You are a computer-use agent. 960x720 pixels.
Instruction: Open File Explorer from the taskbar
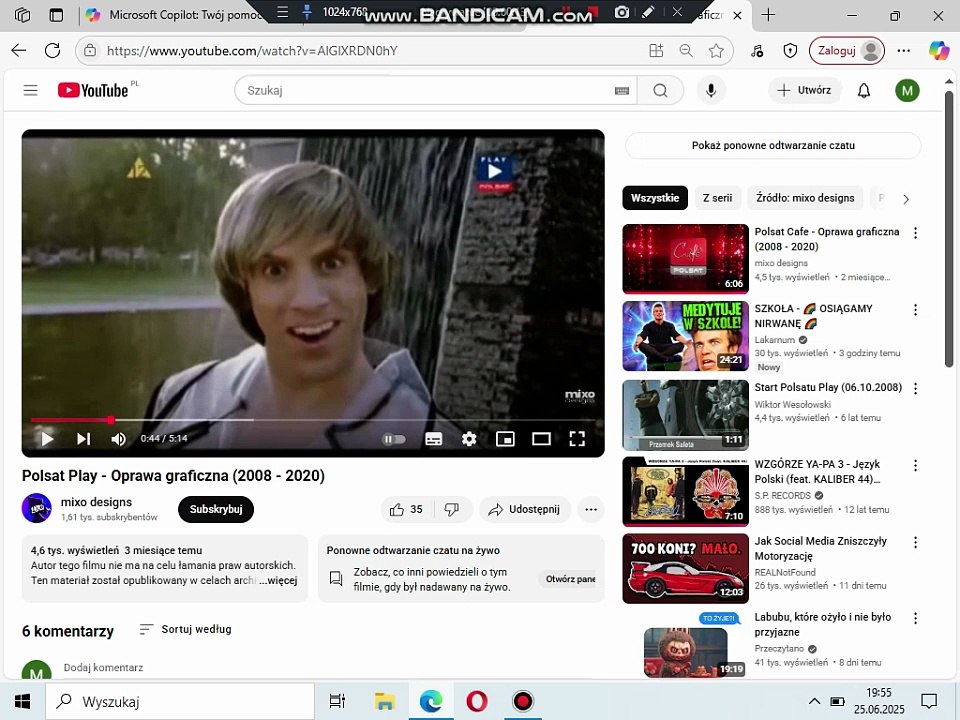384,702
